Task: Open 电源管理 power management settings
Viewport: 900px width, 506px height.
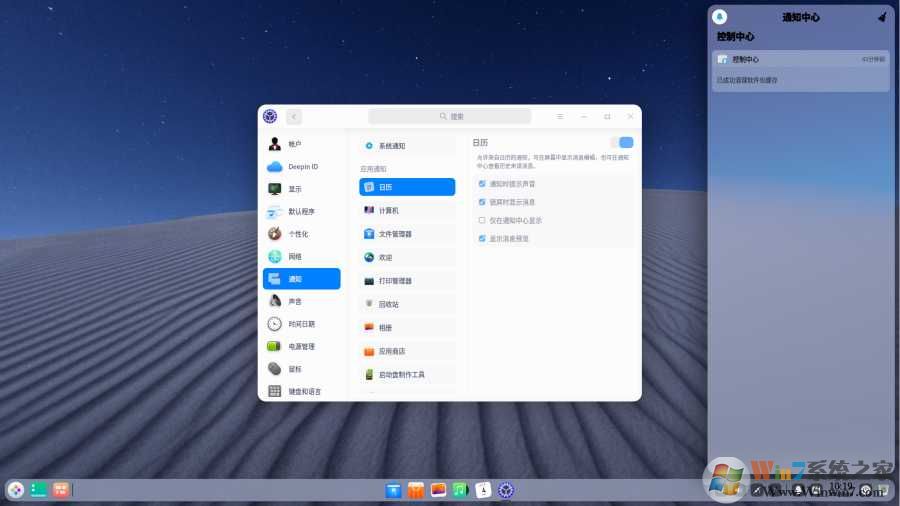Action: click(301, 347)
